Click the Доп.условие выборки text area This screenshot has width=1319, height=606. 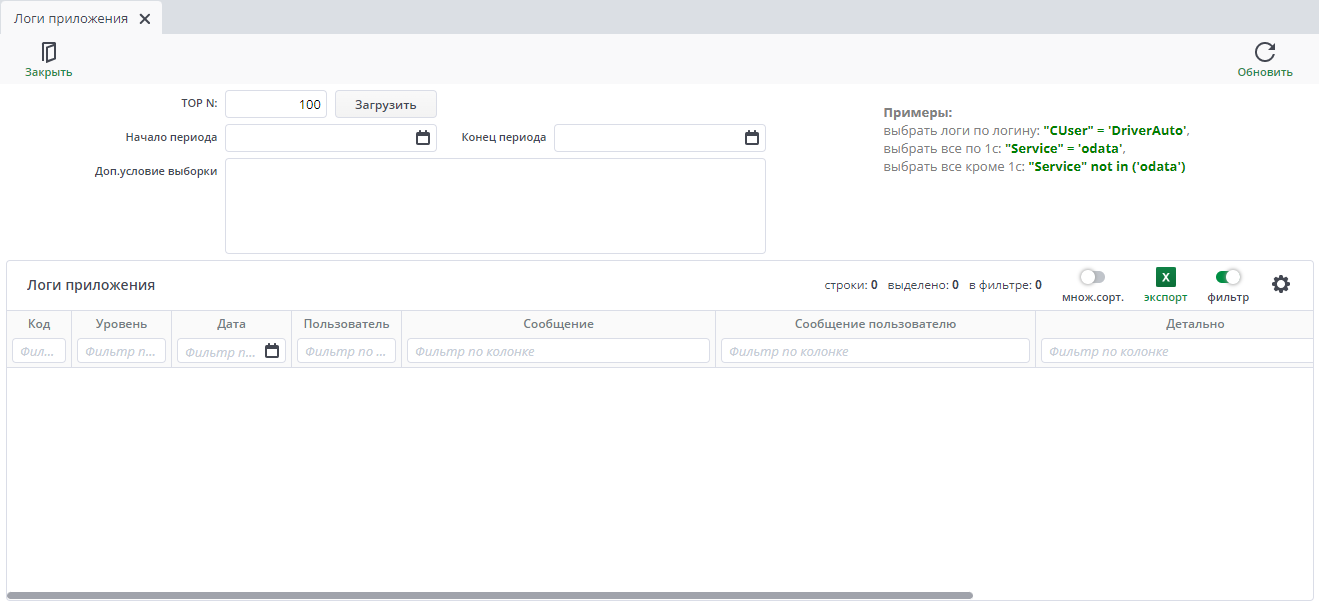point(495,206)
